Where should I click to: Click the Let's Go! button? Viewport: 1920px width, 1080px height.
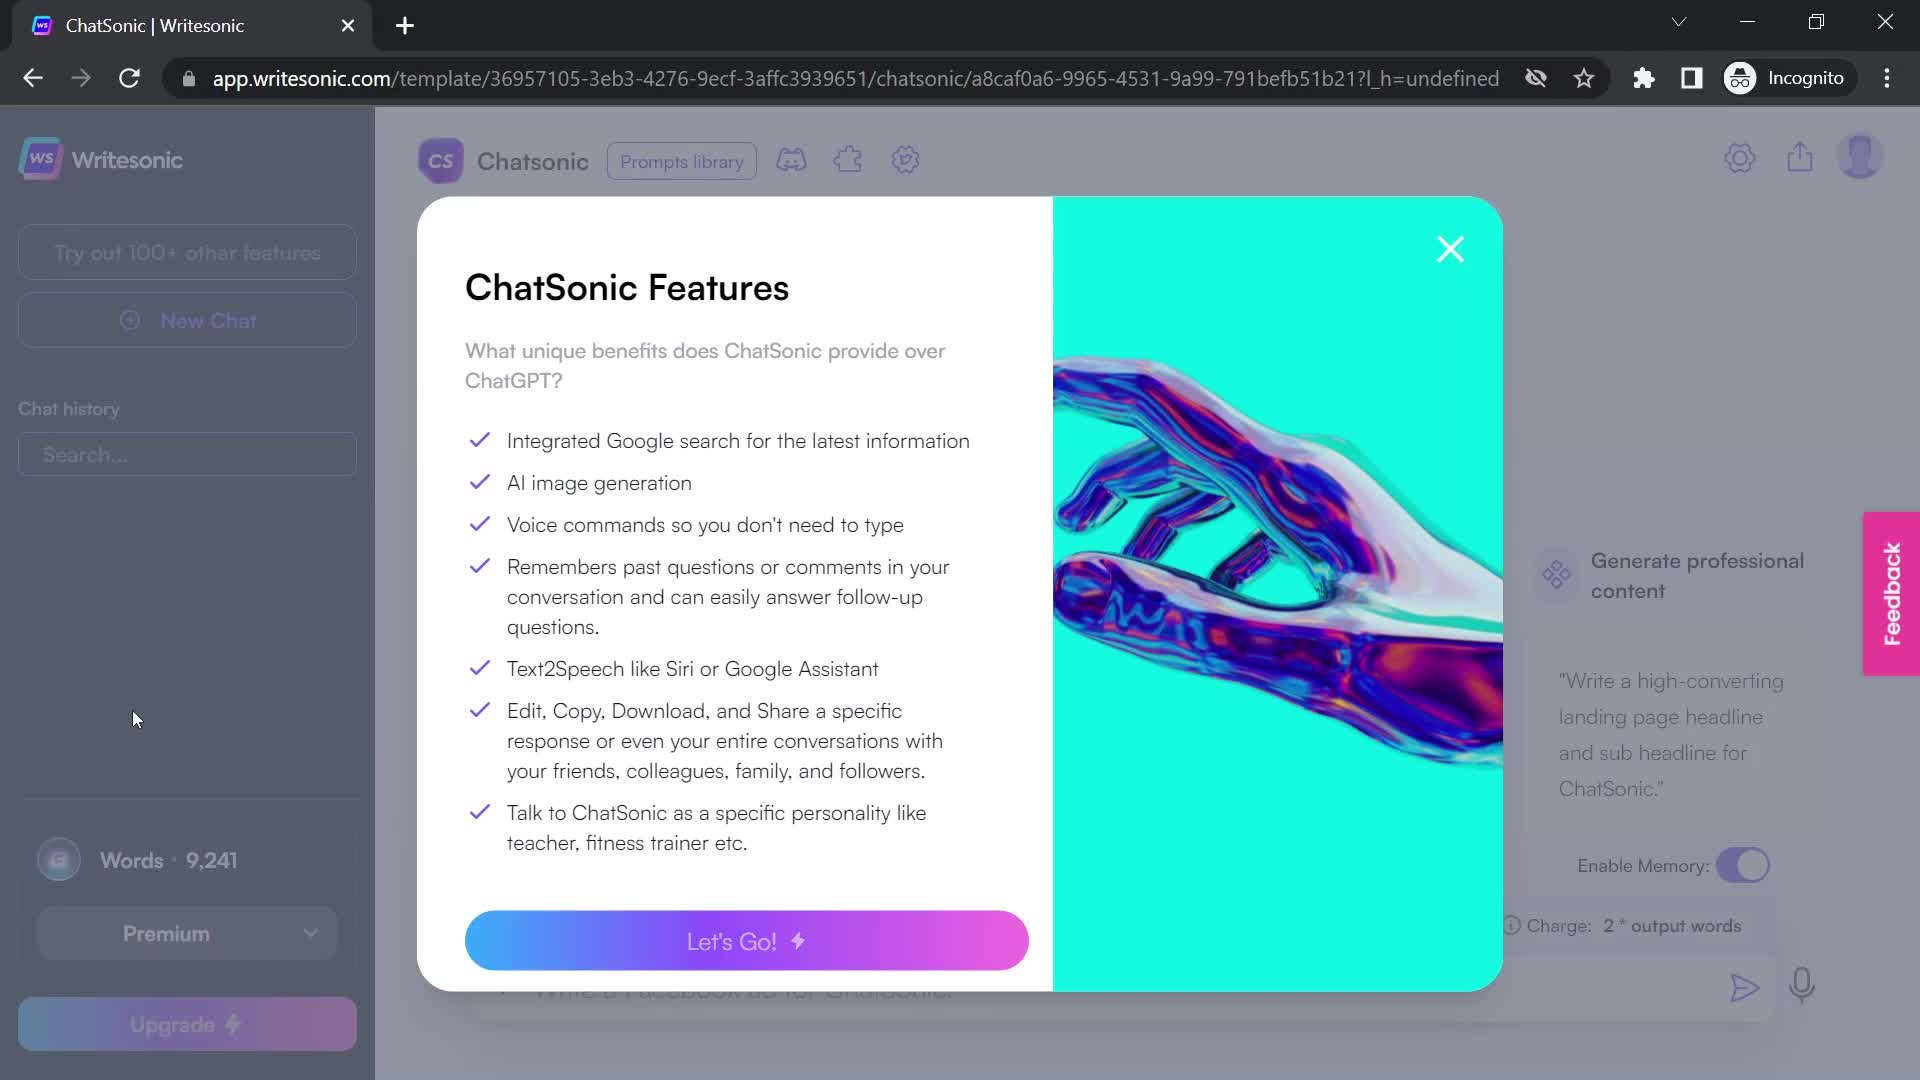746,940
